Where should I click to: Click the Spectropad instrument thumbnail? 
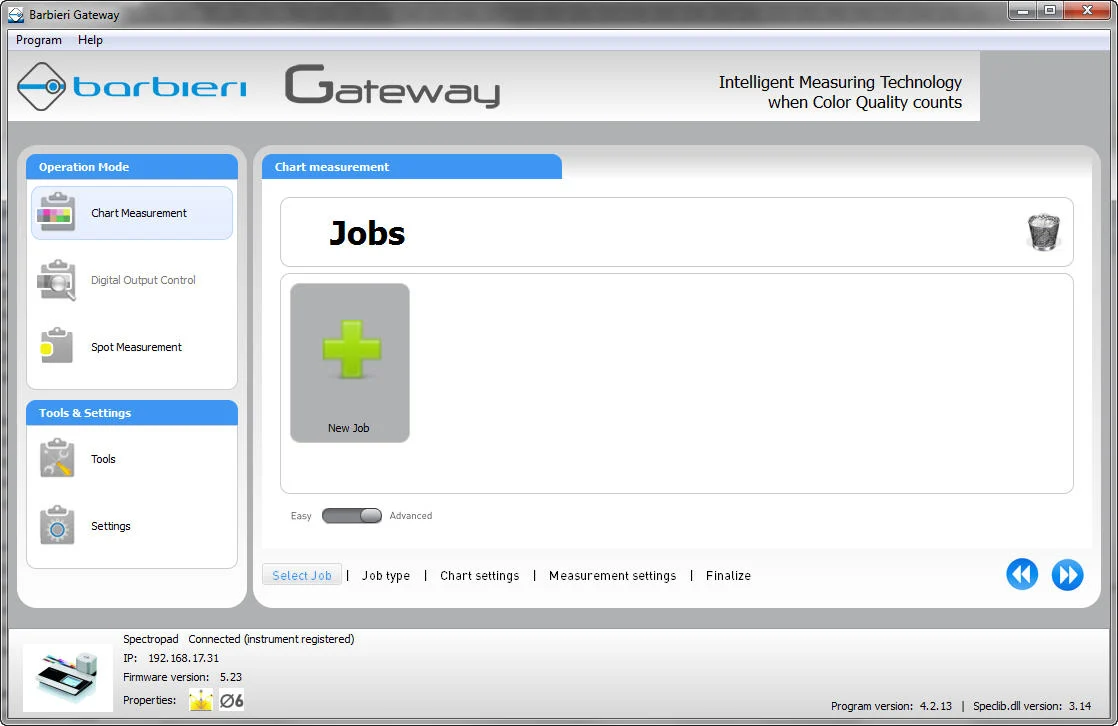pos(65,678)
